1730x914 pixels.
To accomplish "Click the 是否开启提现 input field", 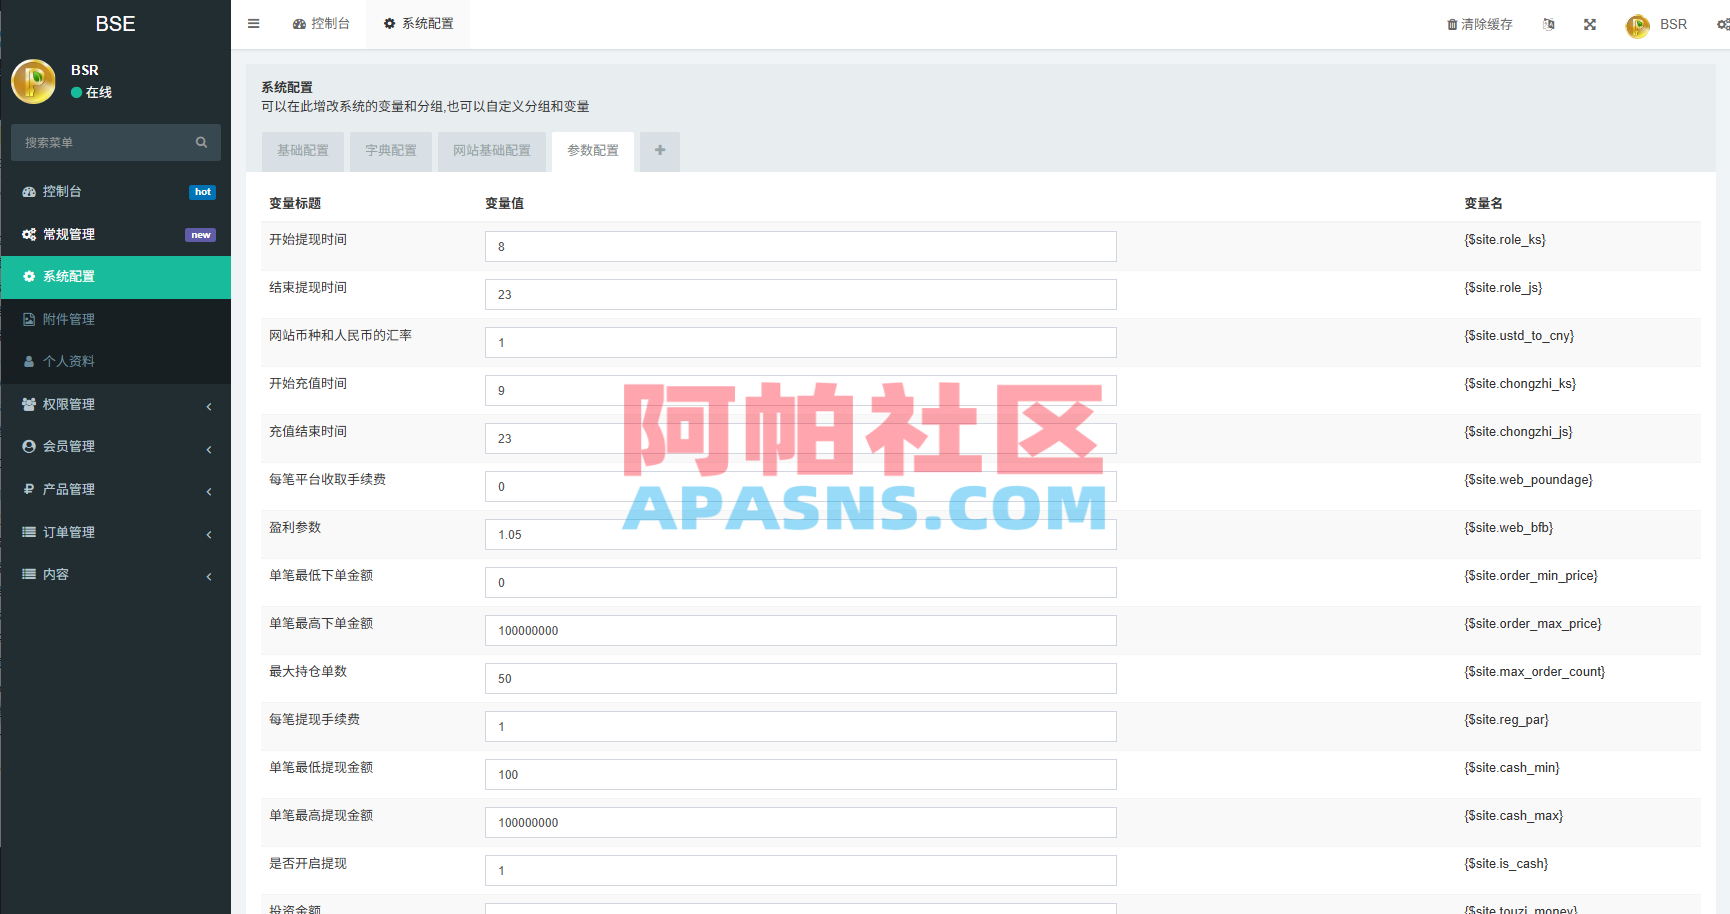I will (801, 871).
